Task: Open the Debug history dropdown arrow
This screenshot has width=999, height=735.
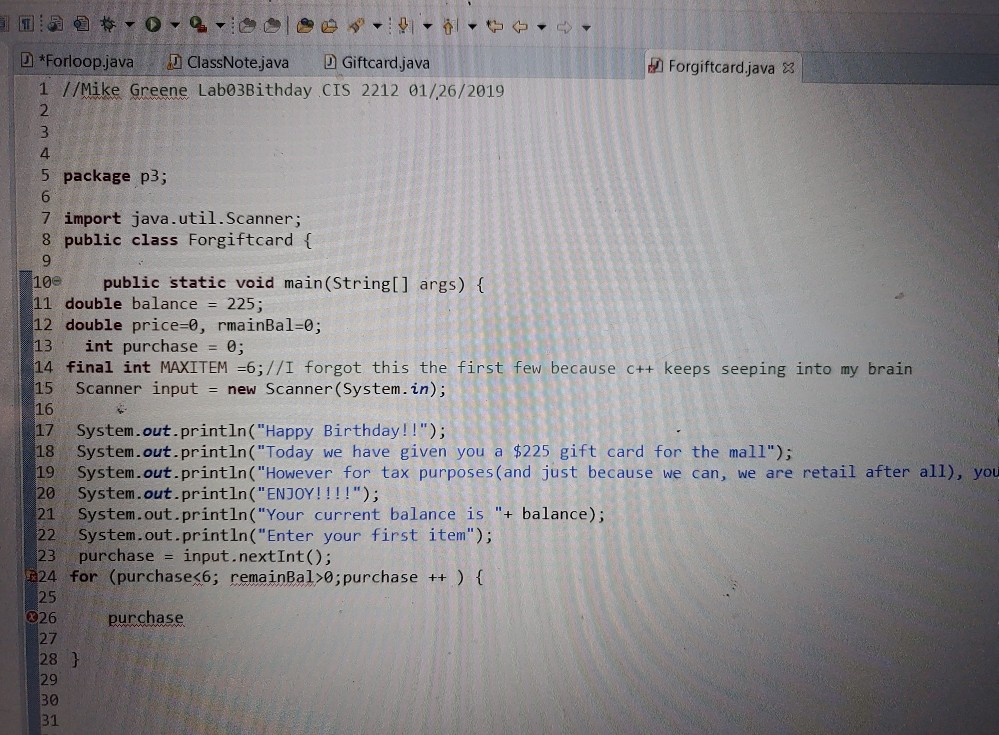Action: coord(129,22)
